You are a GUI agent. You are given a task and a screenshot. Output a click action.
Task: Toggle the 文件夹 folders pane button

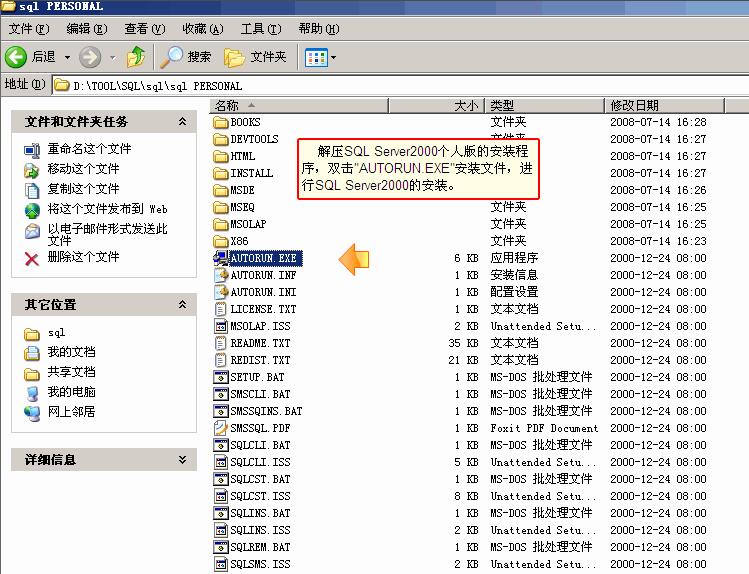pyautogui.click(x=256, y=57)
